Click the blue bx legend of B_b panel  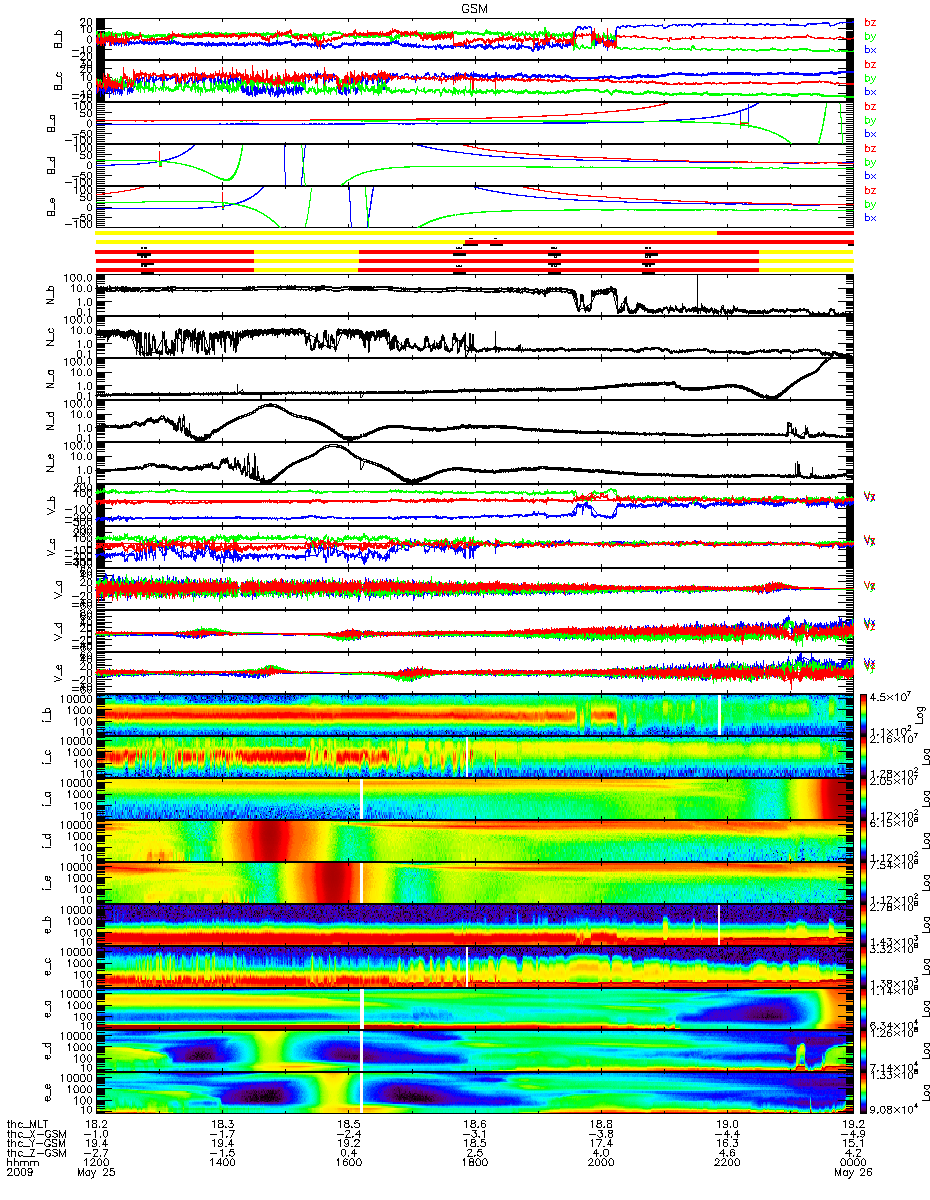coord(870,50)
